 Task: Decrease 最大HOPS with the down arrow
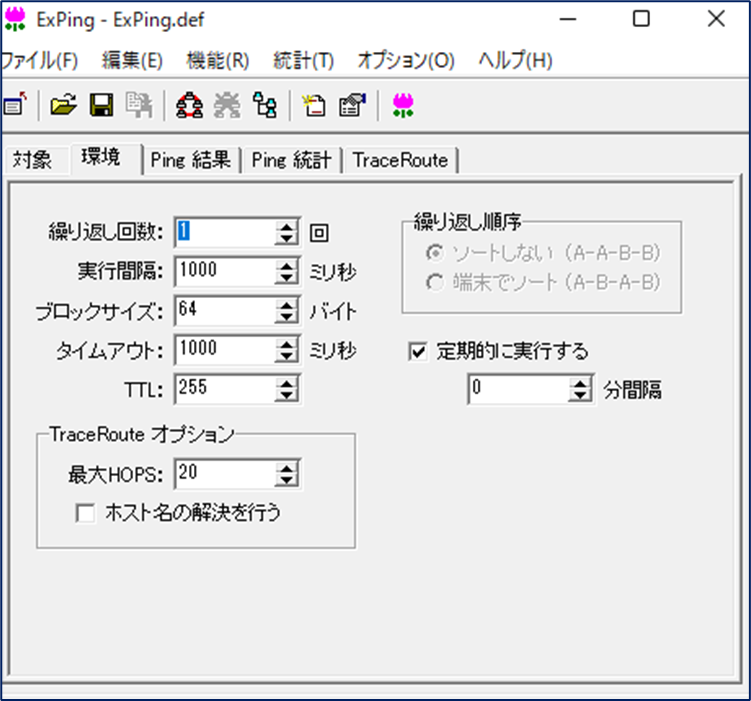pyautogui.click(x=287, y=481)
